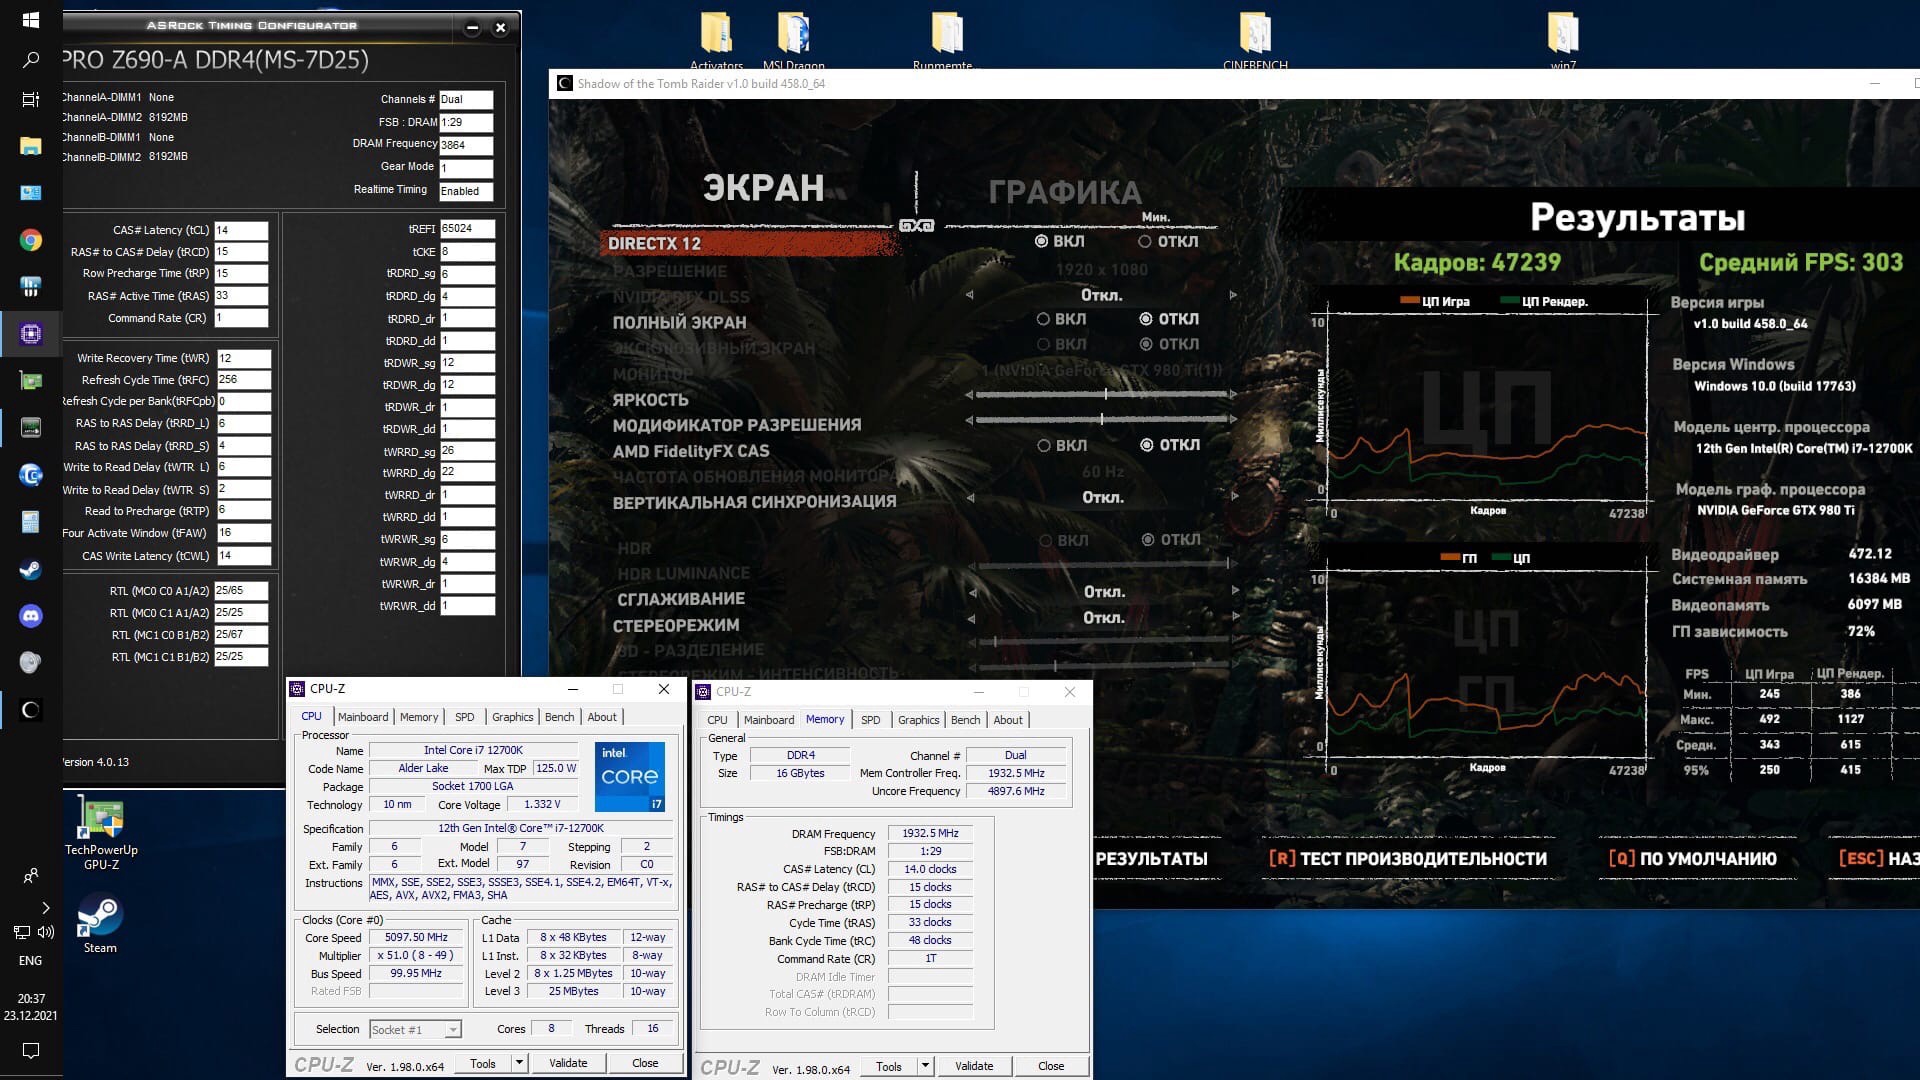This screenshot has height=1080, width=1920.
Task: Open the Socket #1 selection dropdown
Action: pos(415,1029)
